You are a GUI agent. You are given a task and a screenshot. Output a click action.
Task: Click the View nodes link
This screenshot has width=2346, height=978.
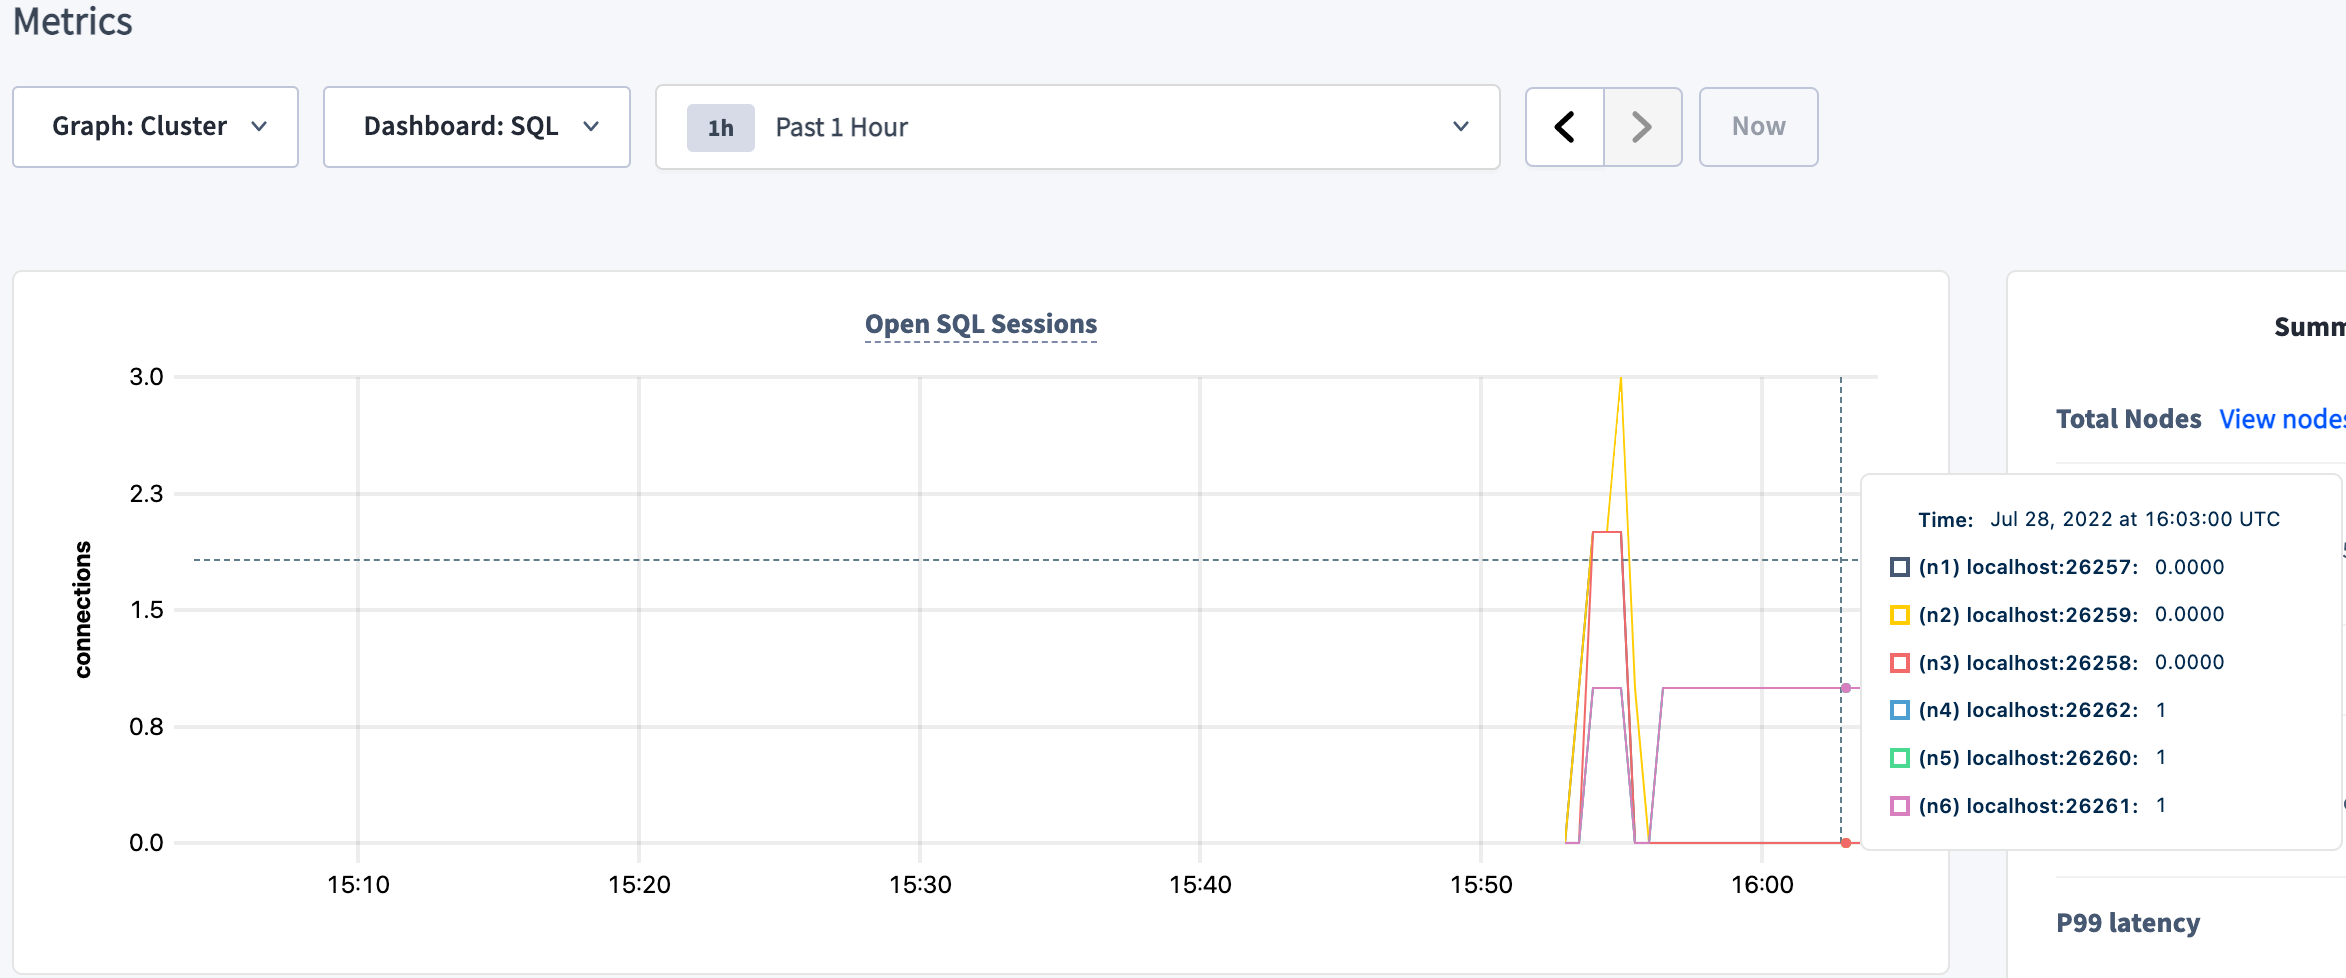(2281, 419)
